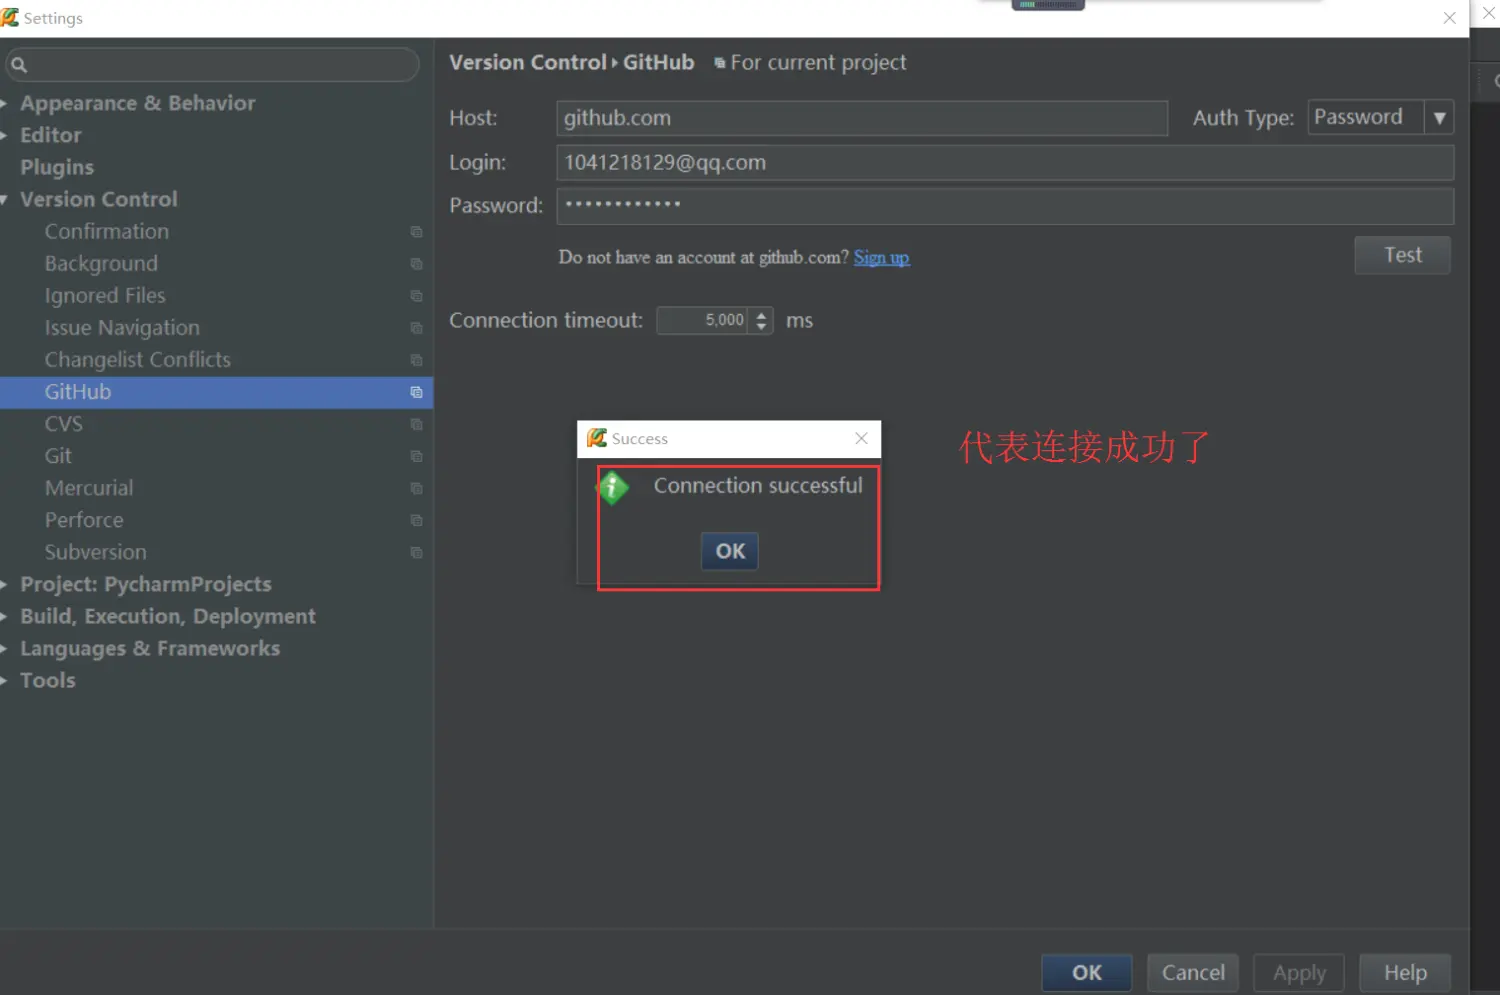Expand Languages & Frameworks section

tap(5, 649)
